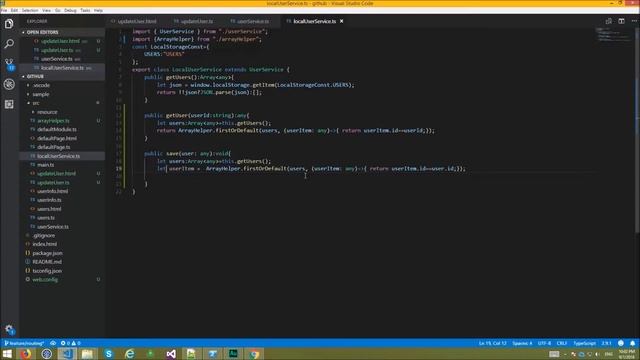Open Skype from the Windows taskbar

[109, 354]
